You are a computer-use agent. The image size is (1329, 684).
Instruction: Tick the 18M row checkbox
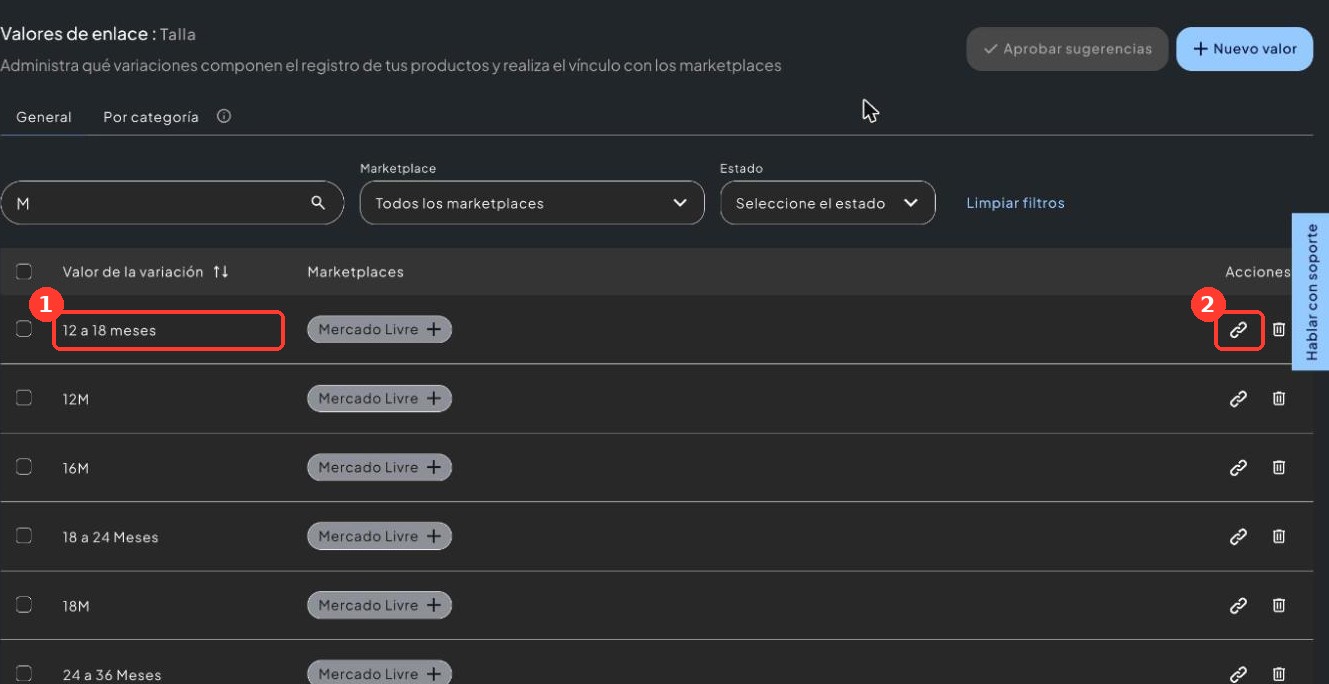(x=24, y=604)
